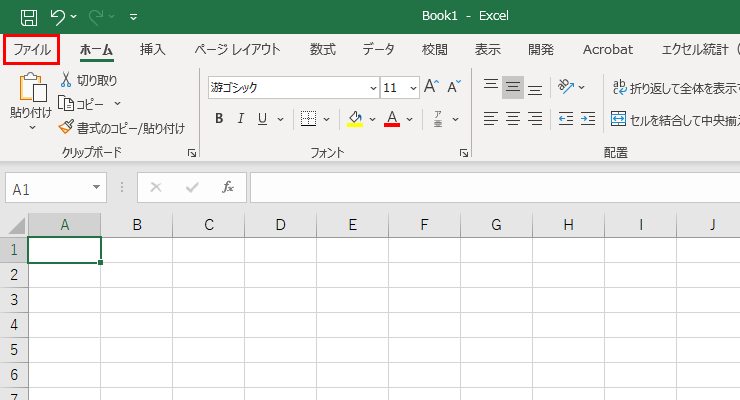
Task: Click 書式のコピー/貼り付け format painter
Action: [x=122, y=128]
